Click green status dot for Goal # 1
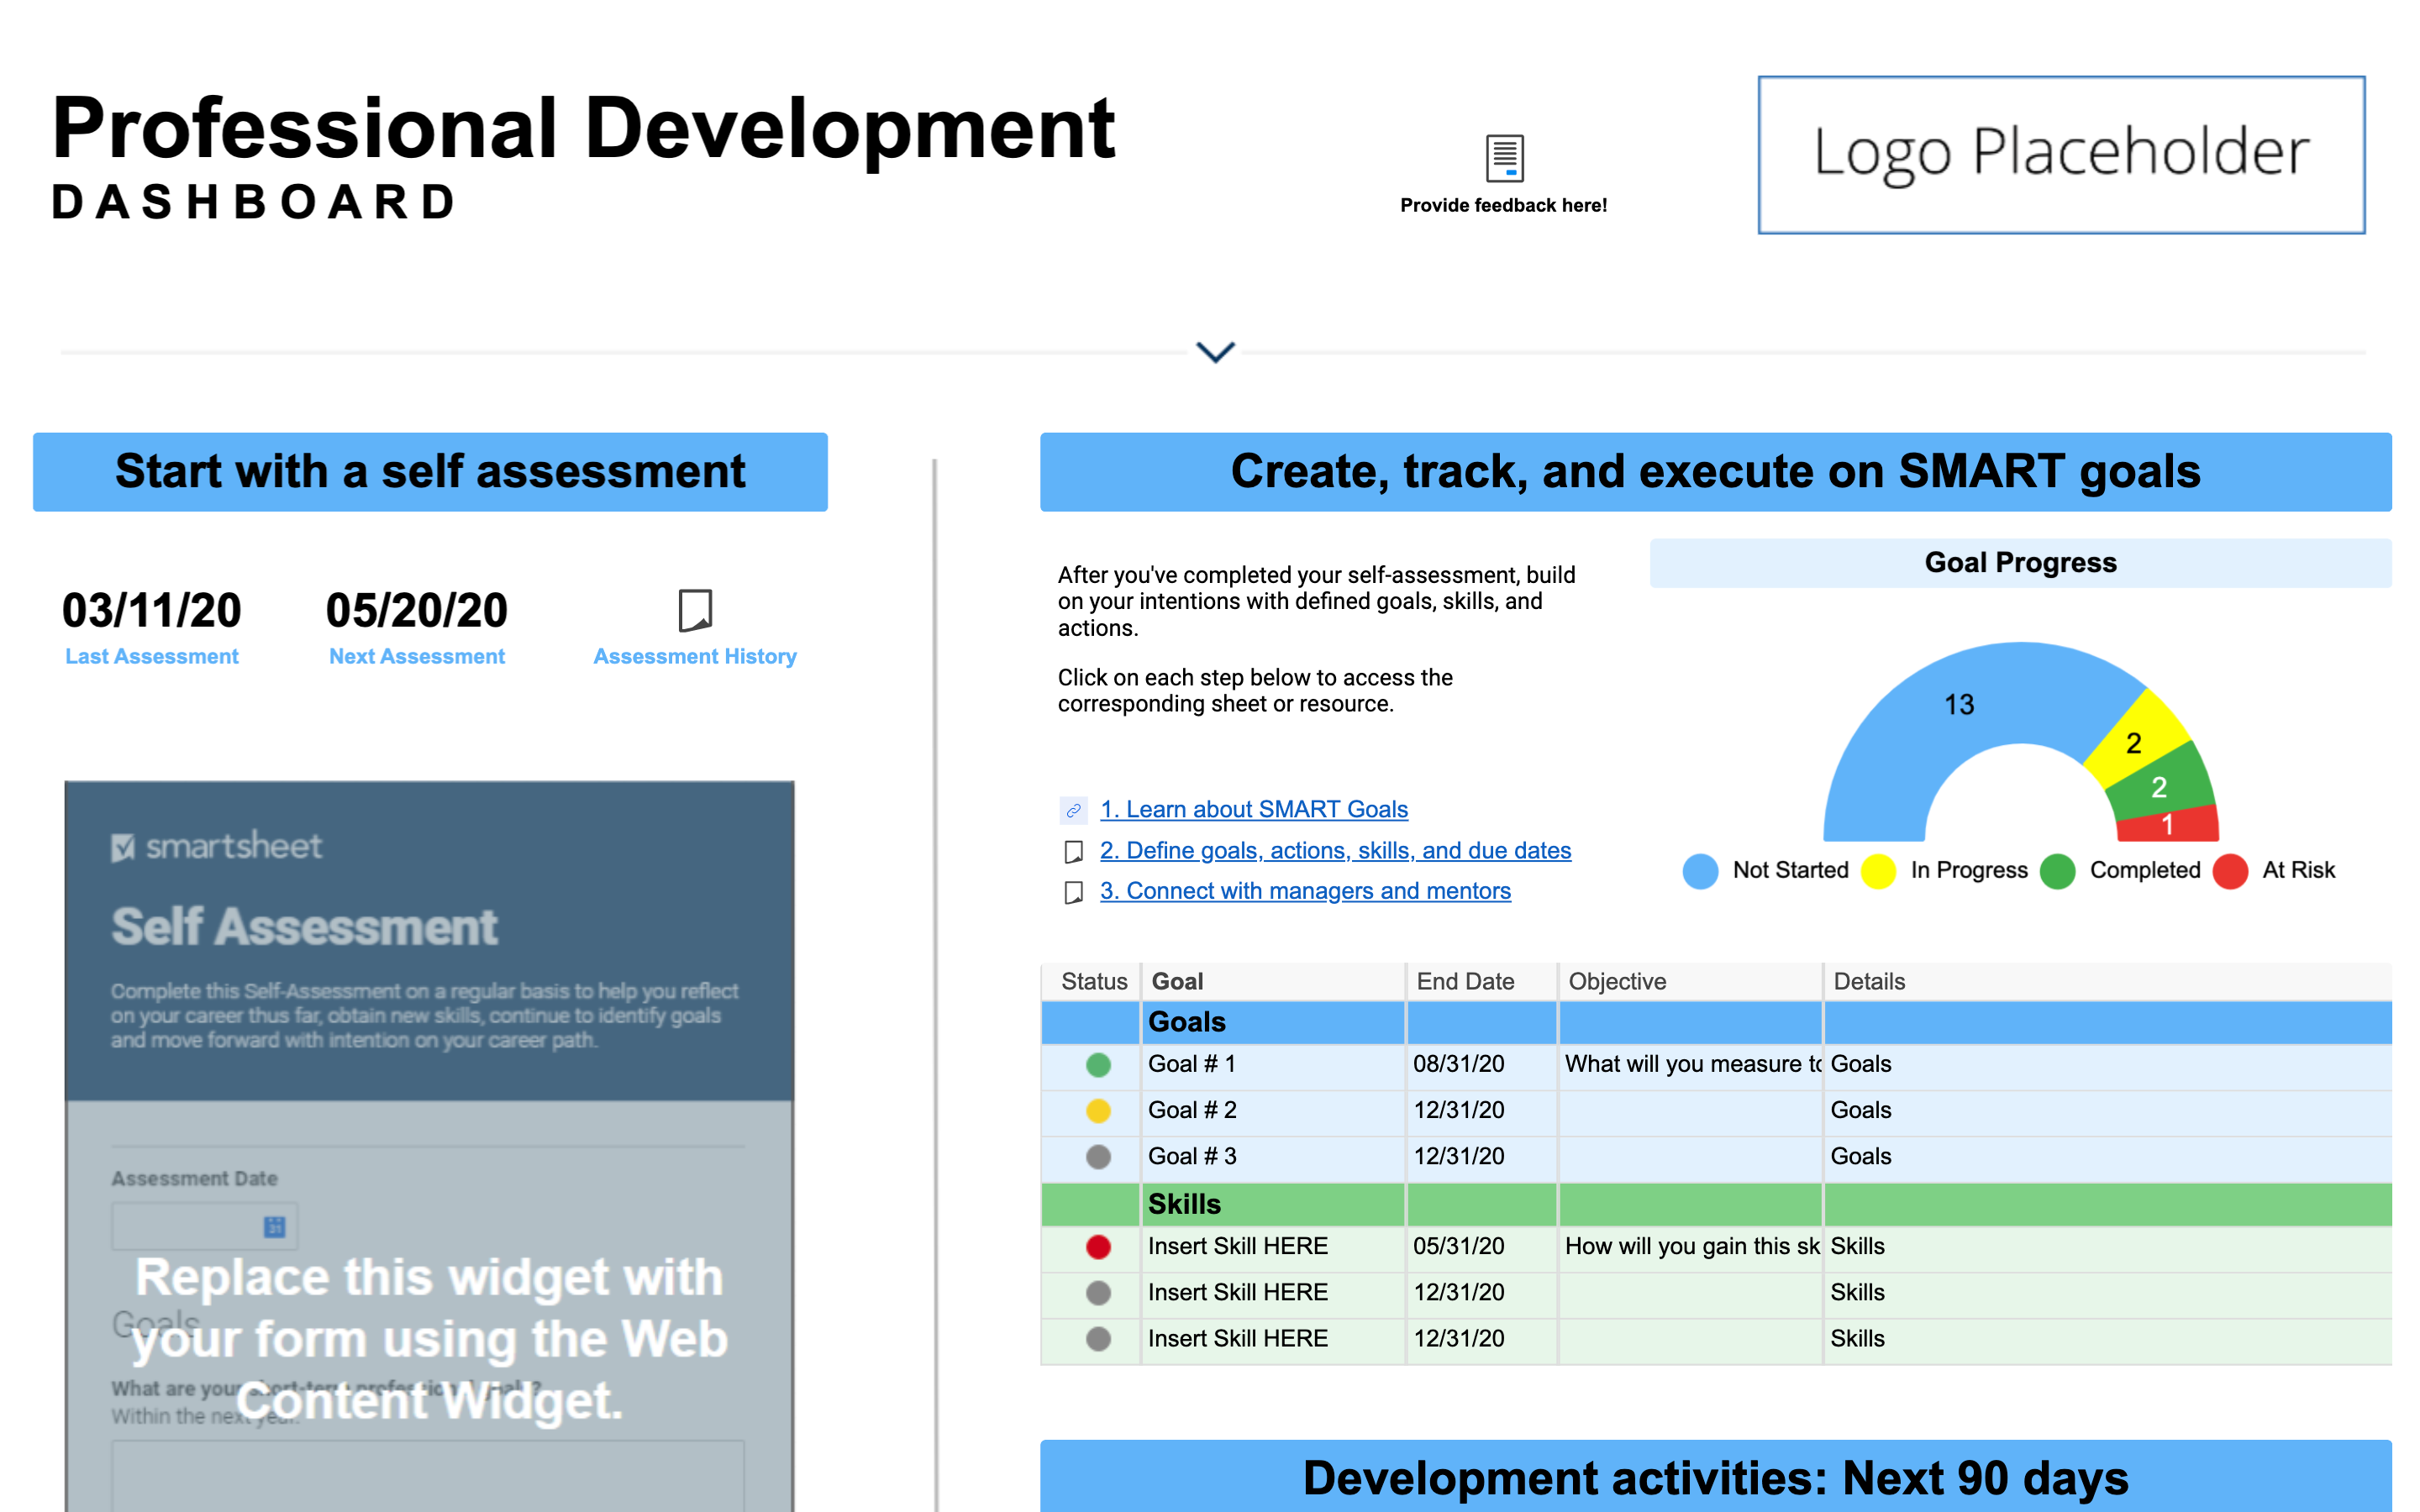This screenshot has width=2420, height=1512. click(x=1098, y=1065)
